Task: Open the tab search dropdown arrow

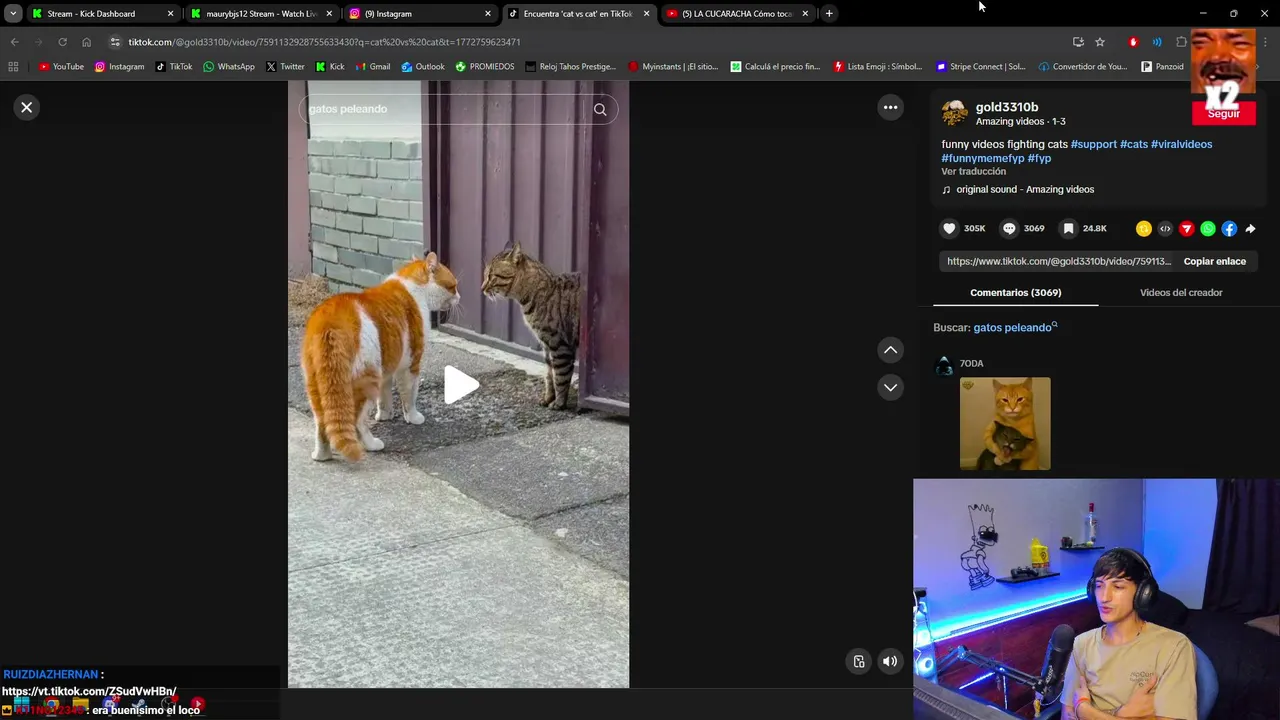Action: point(12,13)
